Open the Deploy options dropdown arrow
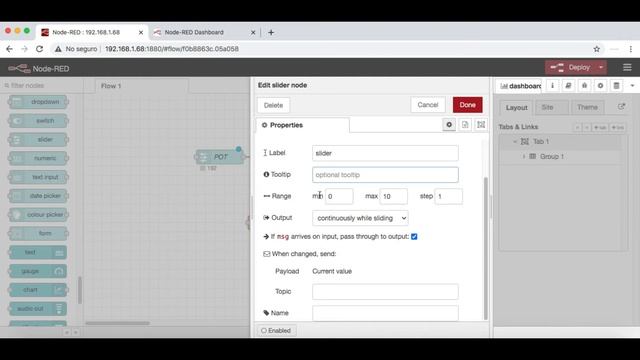The width and height of the screenshot is (640, 360). coord(601,67)
